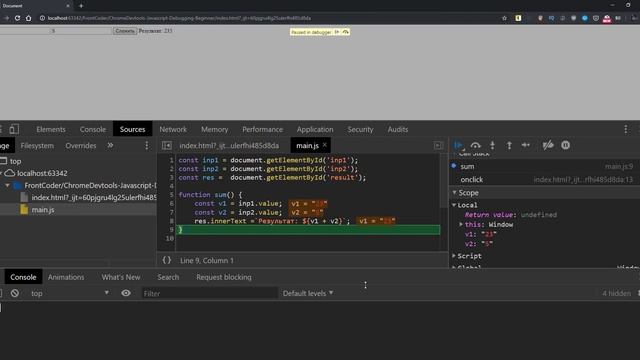
Task: Open the red-hat extension icon
Action: [x=607, y=18]
